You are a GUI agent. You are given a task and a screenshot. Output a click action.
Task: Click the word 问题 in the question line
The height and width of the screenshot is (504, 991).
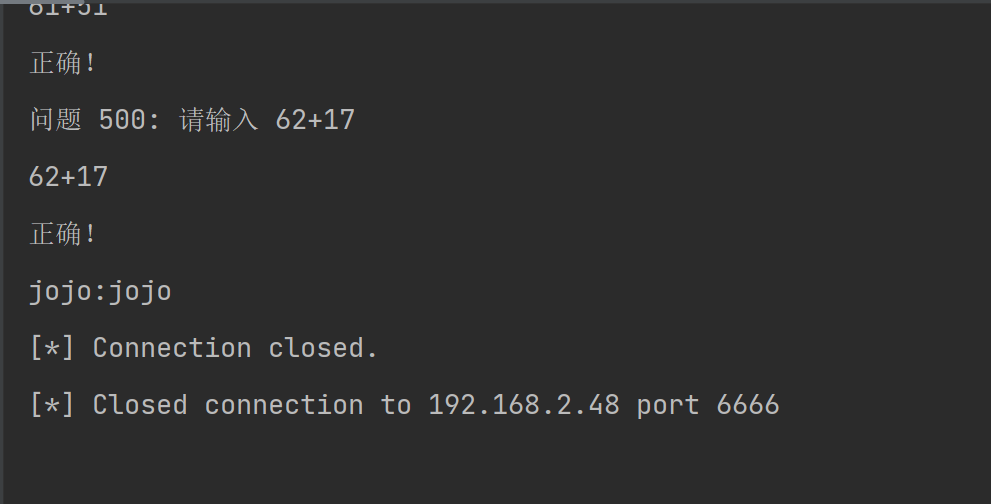(55, 121)
